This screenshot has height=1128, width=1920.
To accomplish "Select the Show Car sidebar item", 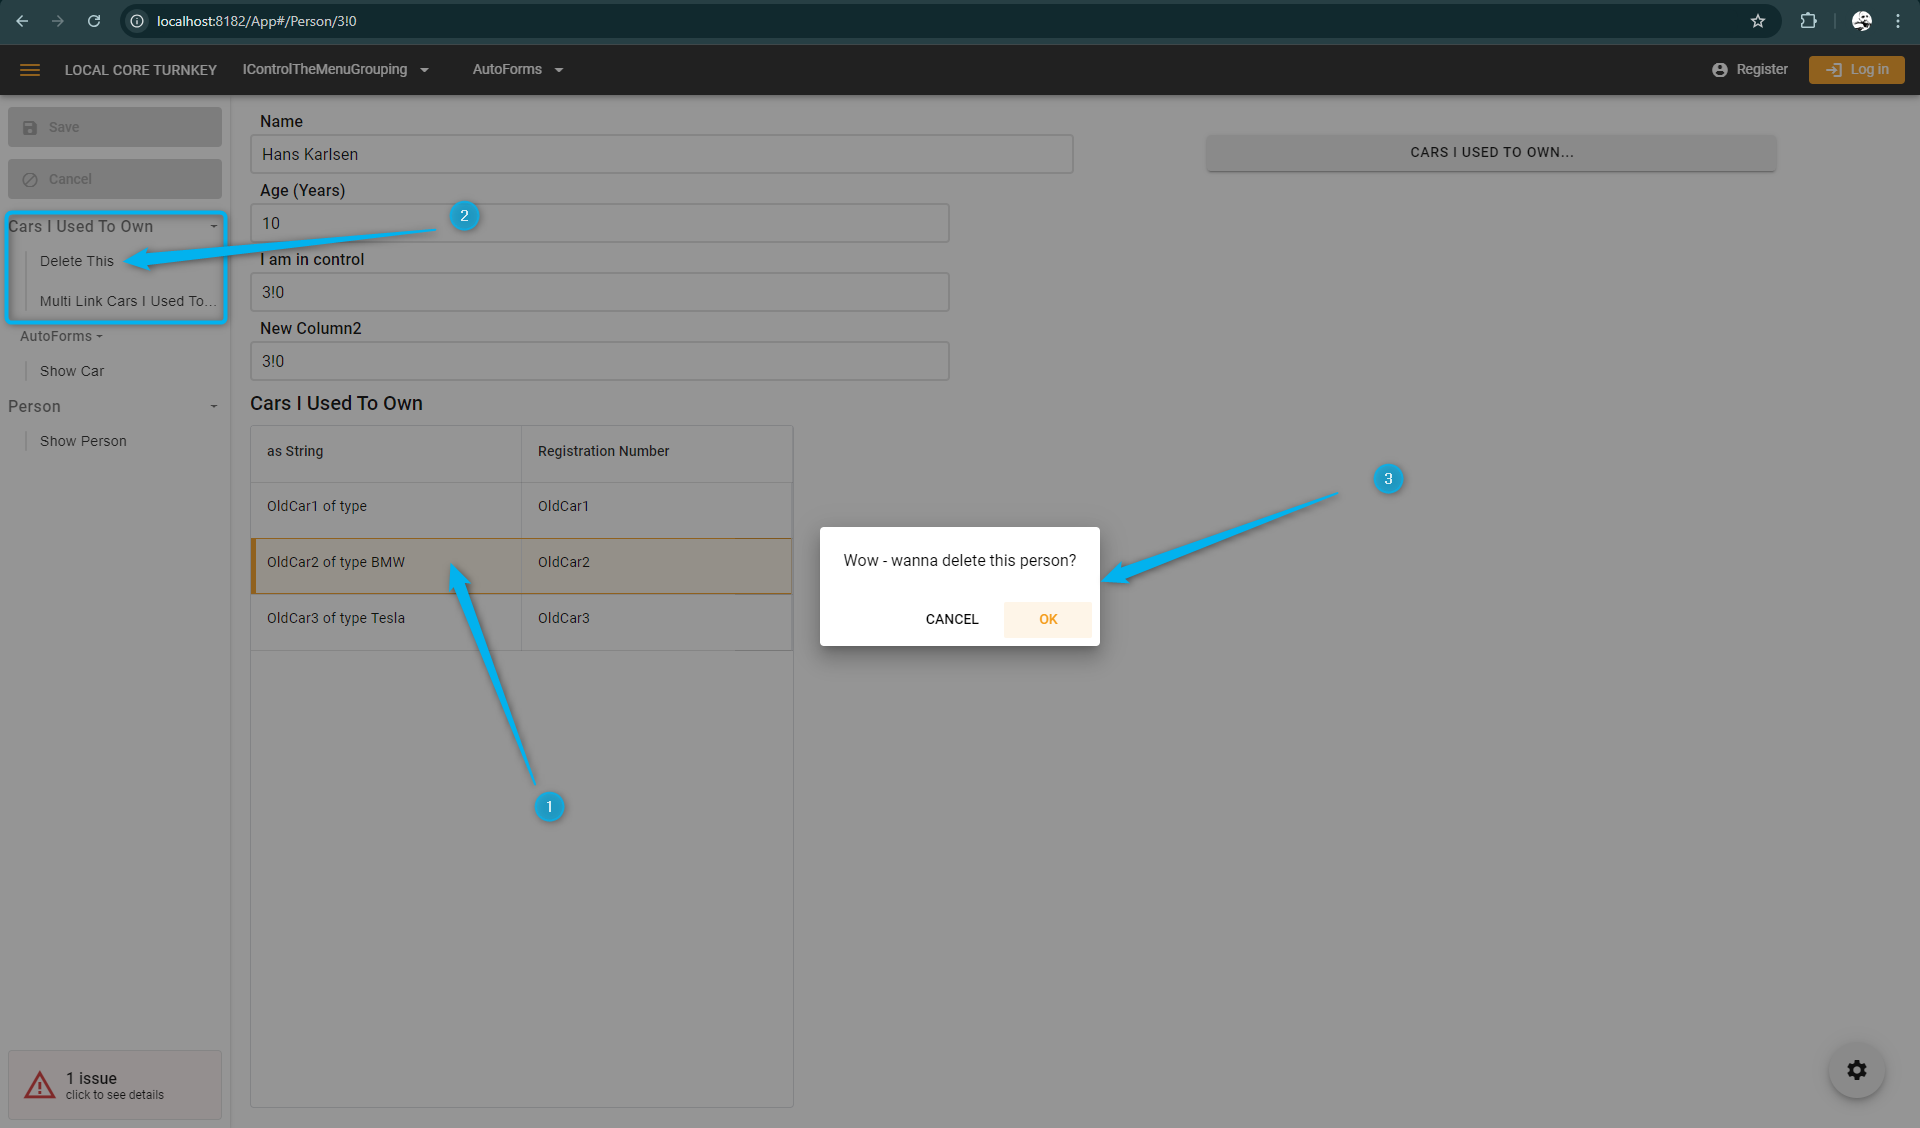I will (72, 371).
